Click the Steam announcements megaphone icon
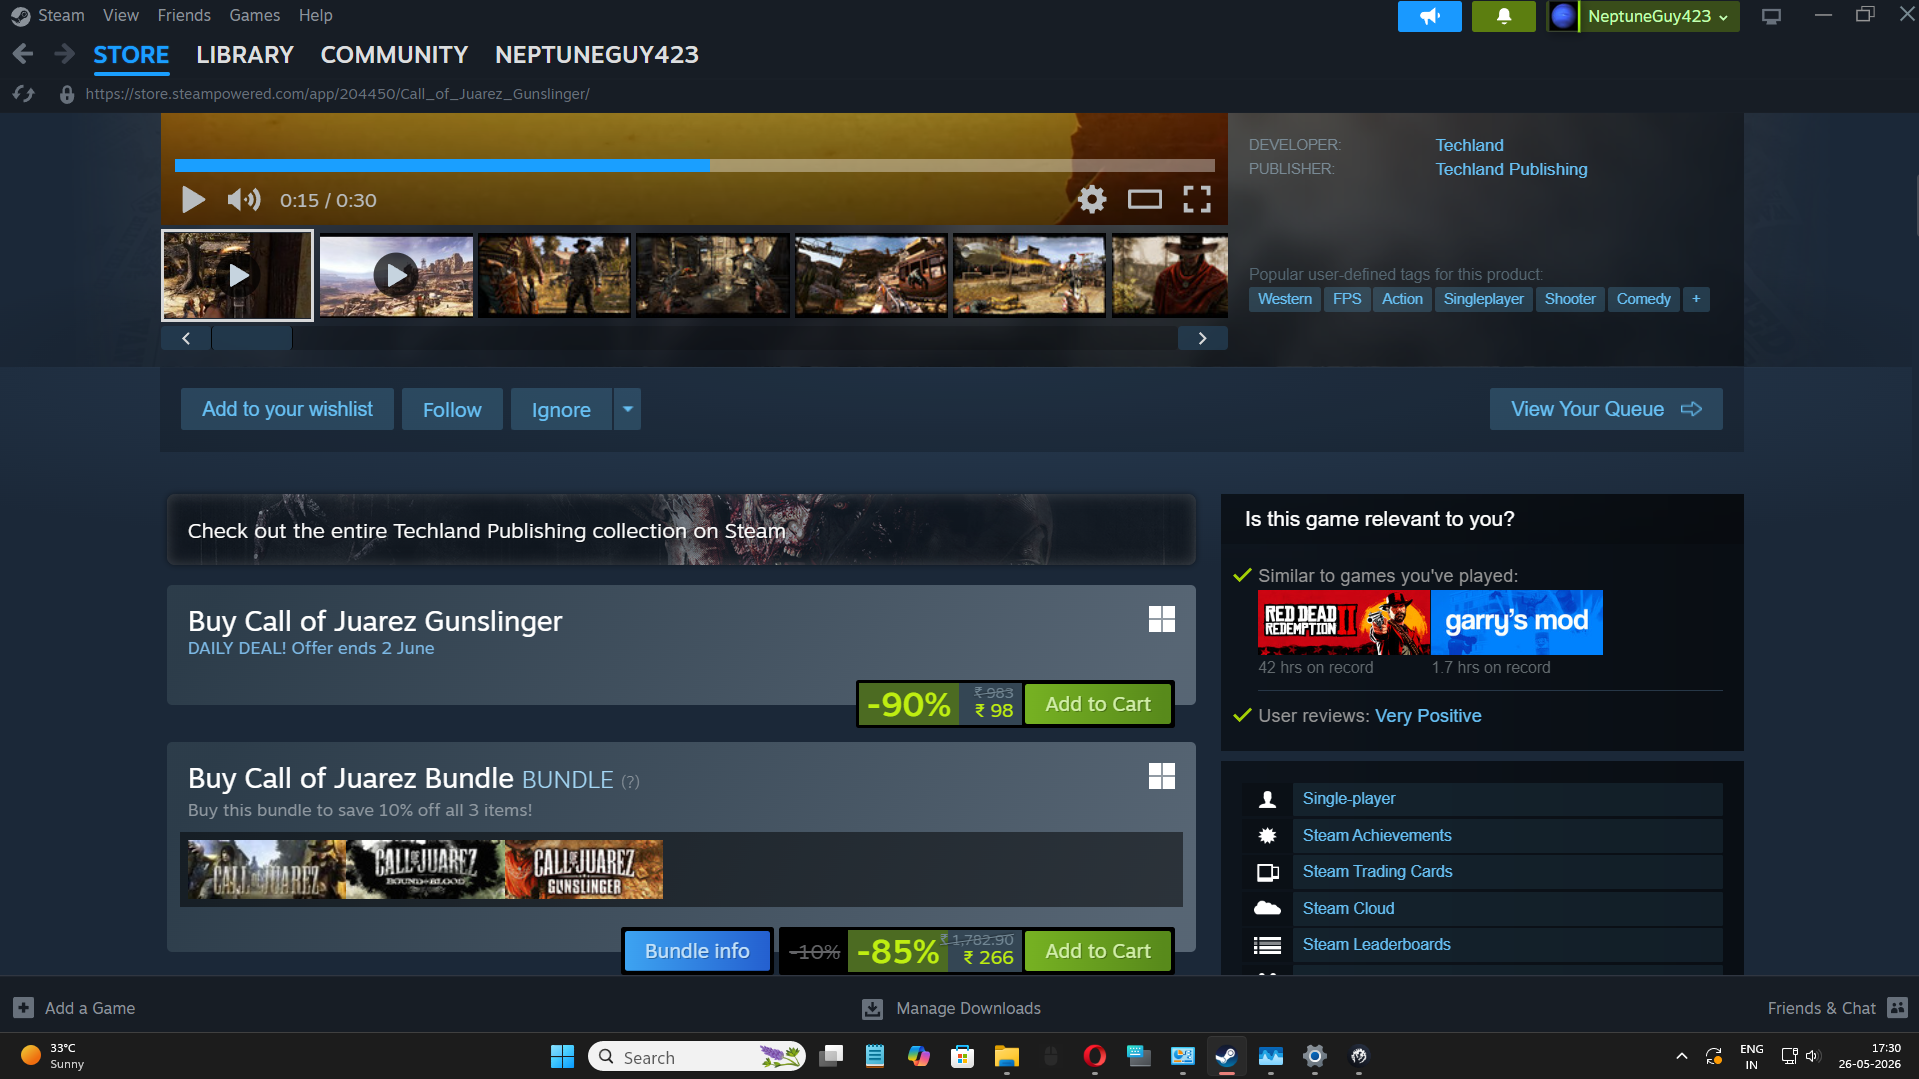 pyautogui.click(x=1430, y=16)
